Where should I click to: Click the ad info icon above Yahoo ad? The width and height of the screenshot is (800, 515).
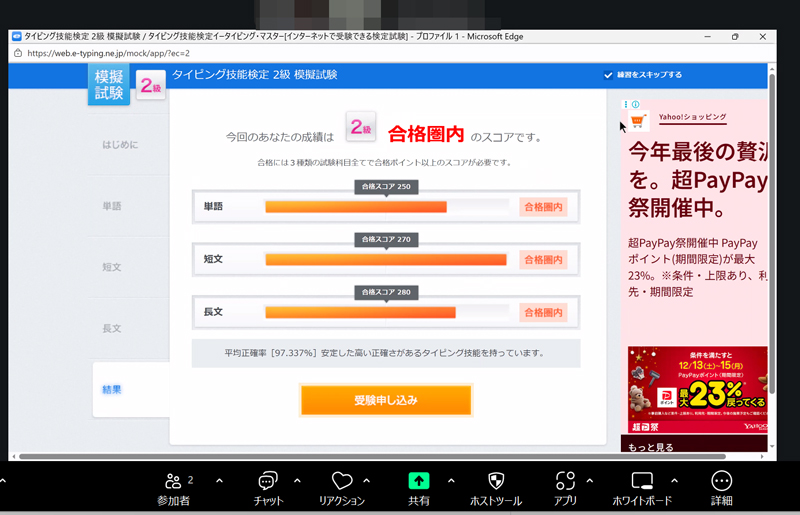pyautogui.click(x=636, y=104)
